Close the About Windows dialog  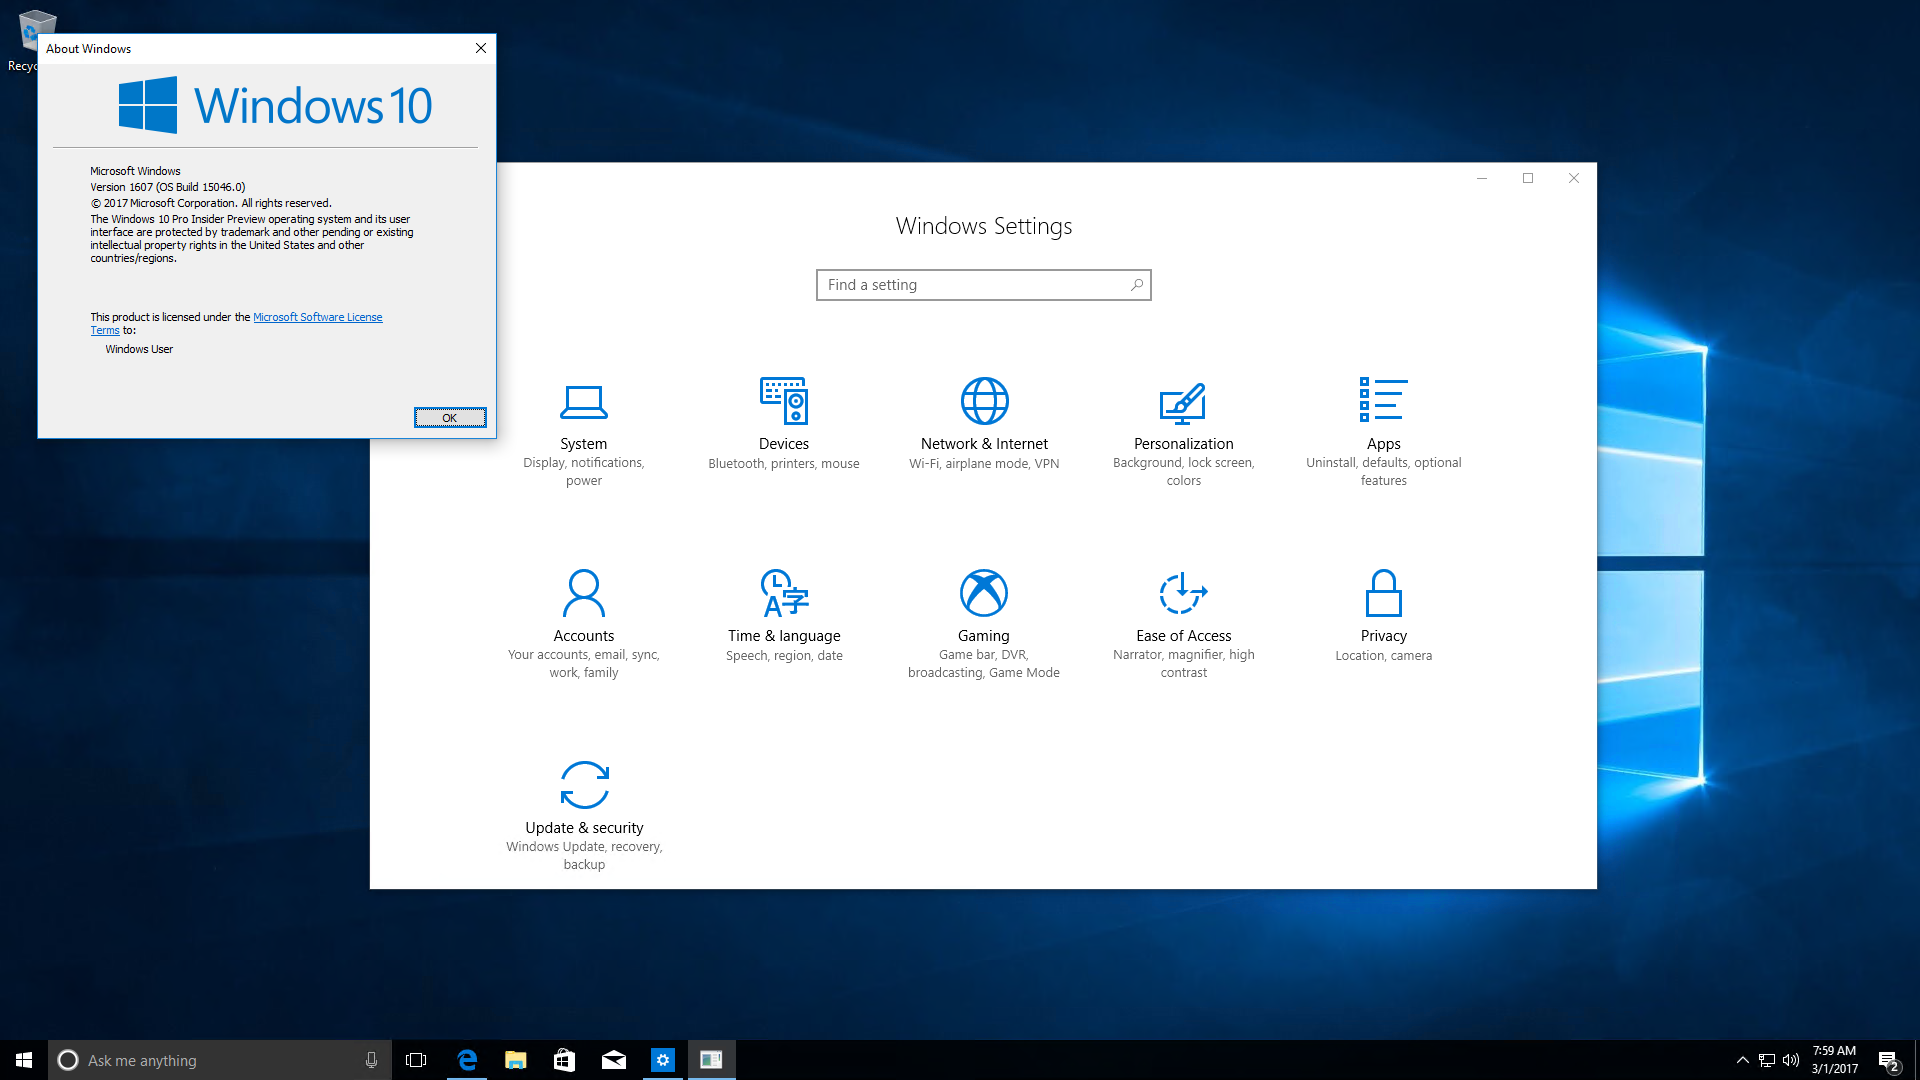pos(480,48)
